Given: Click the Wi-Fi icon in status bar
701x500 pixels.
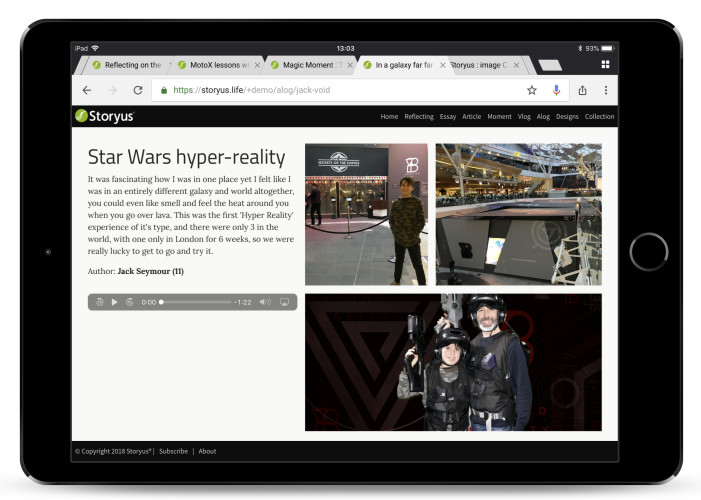Looking at the screenshot, I should tap(95, 48).
